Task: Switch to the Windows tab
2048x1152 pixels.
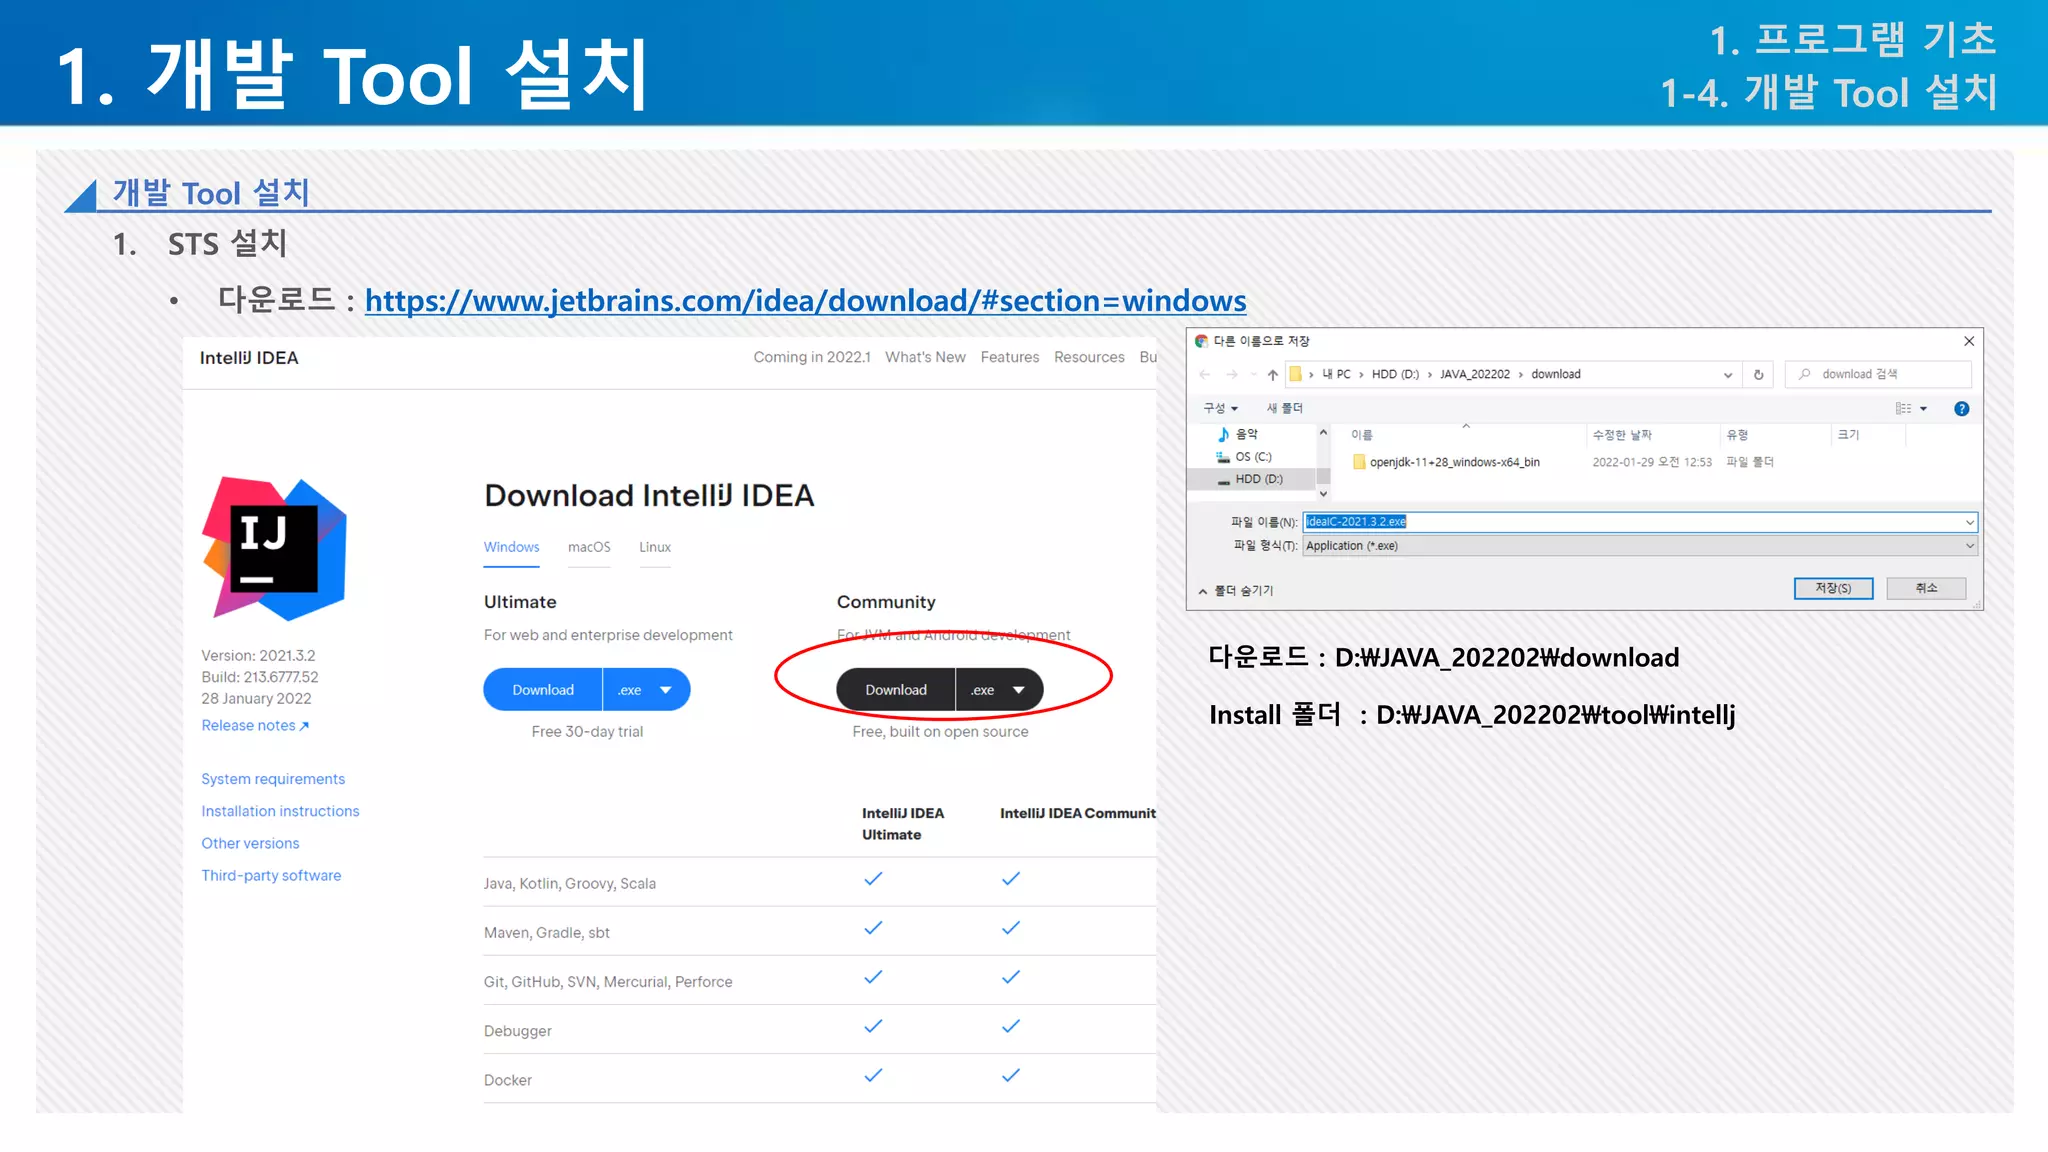Action: (512, 548)
